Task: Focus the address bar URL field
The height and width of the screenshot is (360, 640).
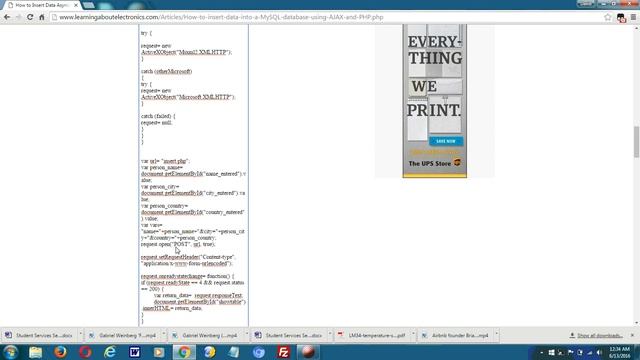Action: point(327,17)
